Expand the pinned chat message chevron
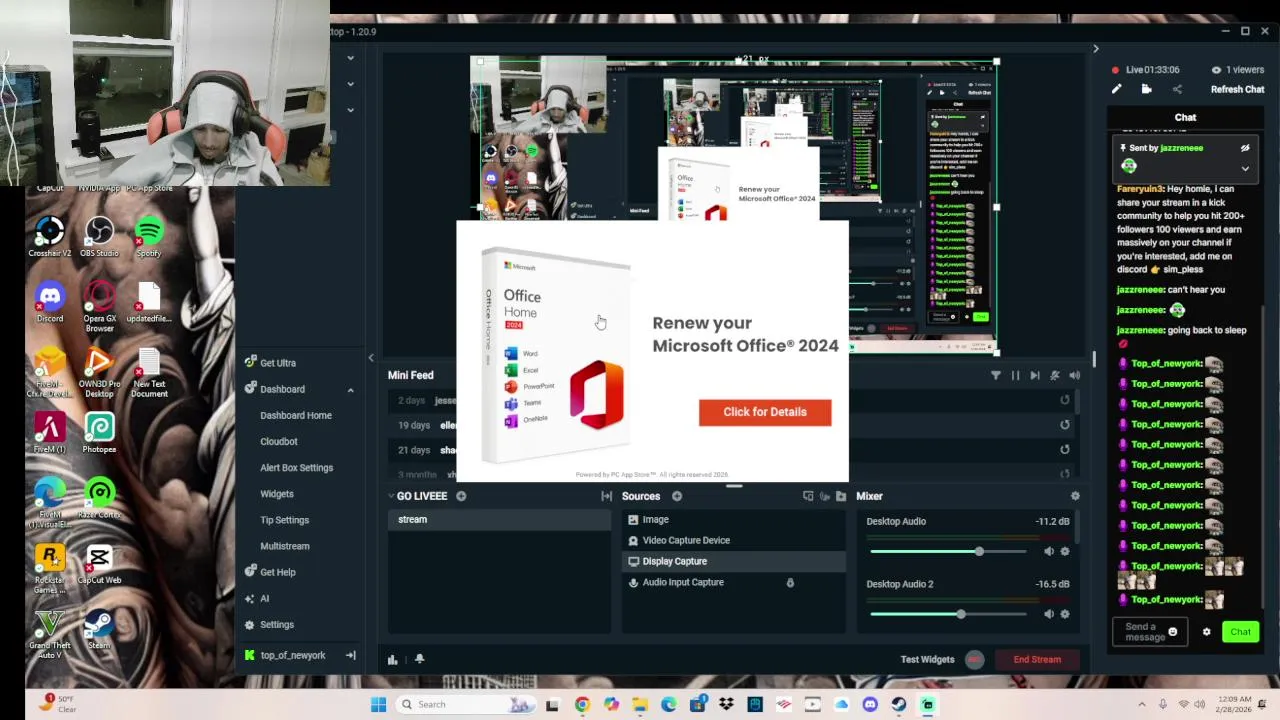The width and height of the screenshot is (1280, 720). 1245,168
